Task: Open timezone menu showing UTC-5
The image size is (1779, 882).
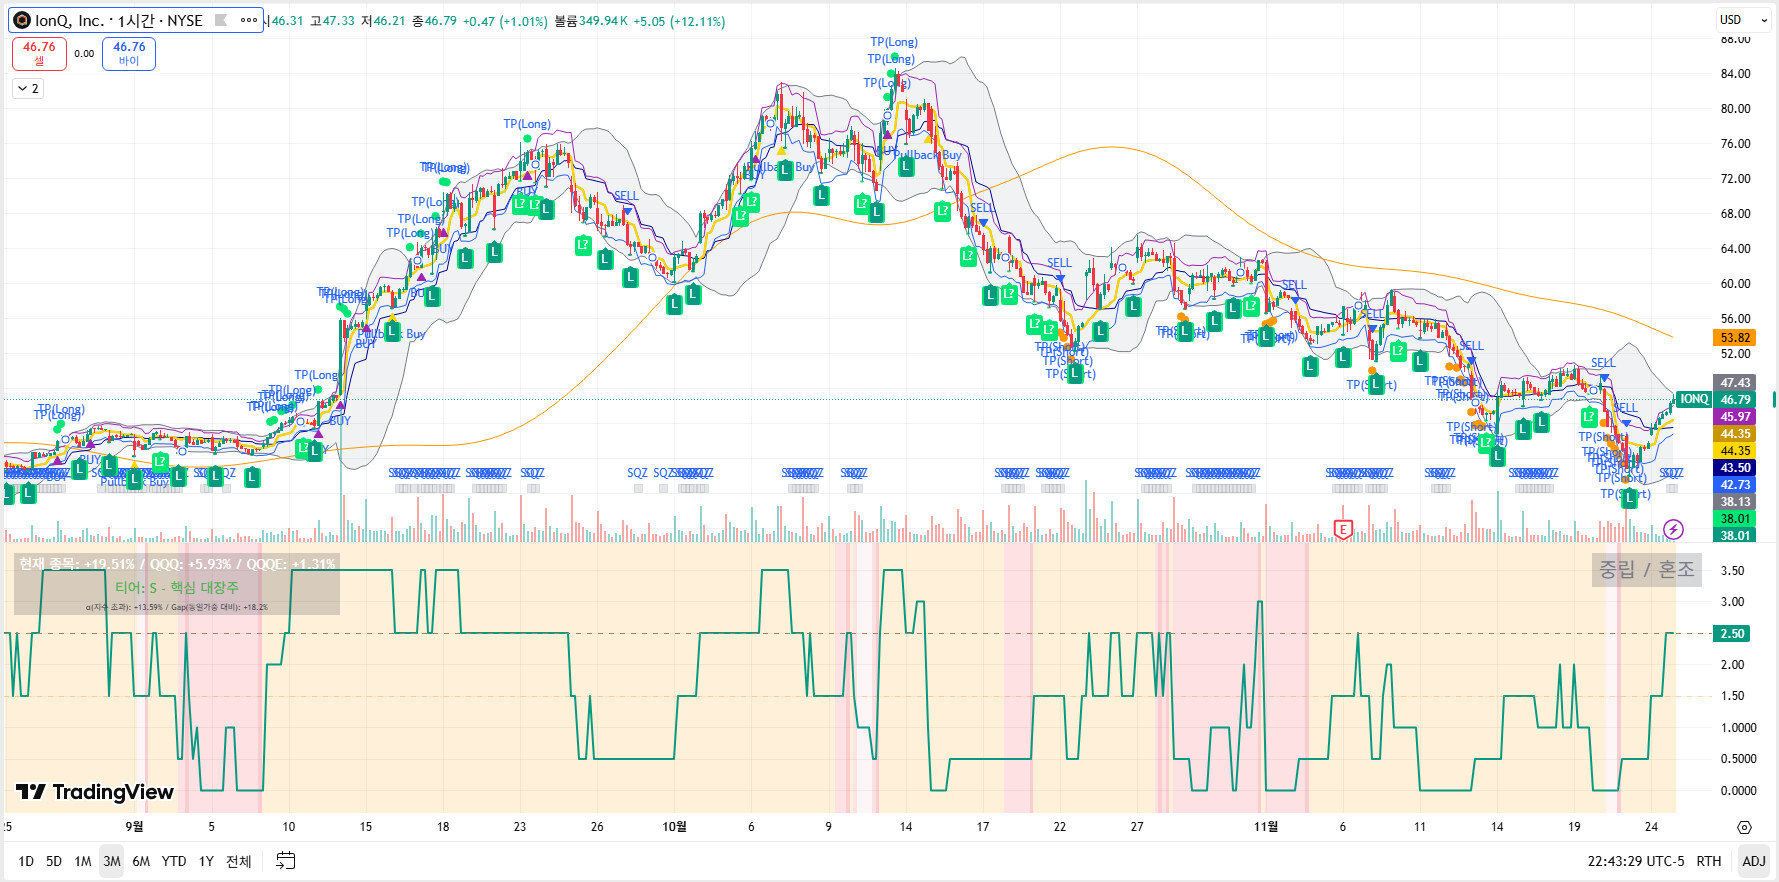Action: tap(1635, 861)
